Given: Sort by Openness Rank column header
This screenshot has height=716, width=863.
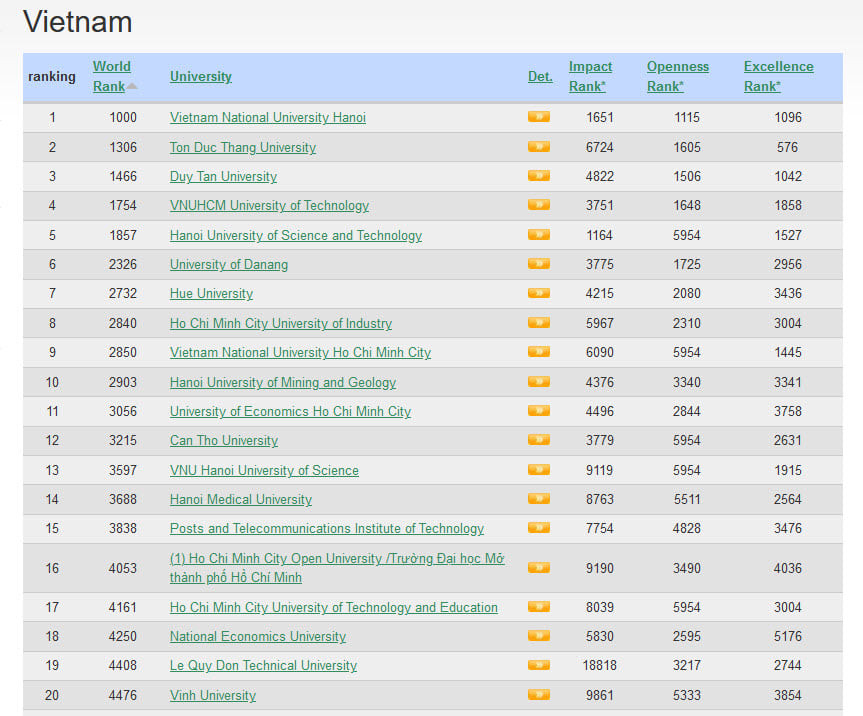Looking at the screenshot, I should 677,76.
